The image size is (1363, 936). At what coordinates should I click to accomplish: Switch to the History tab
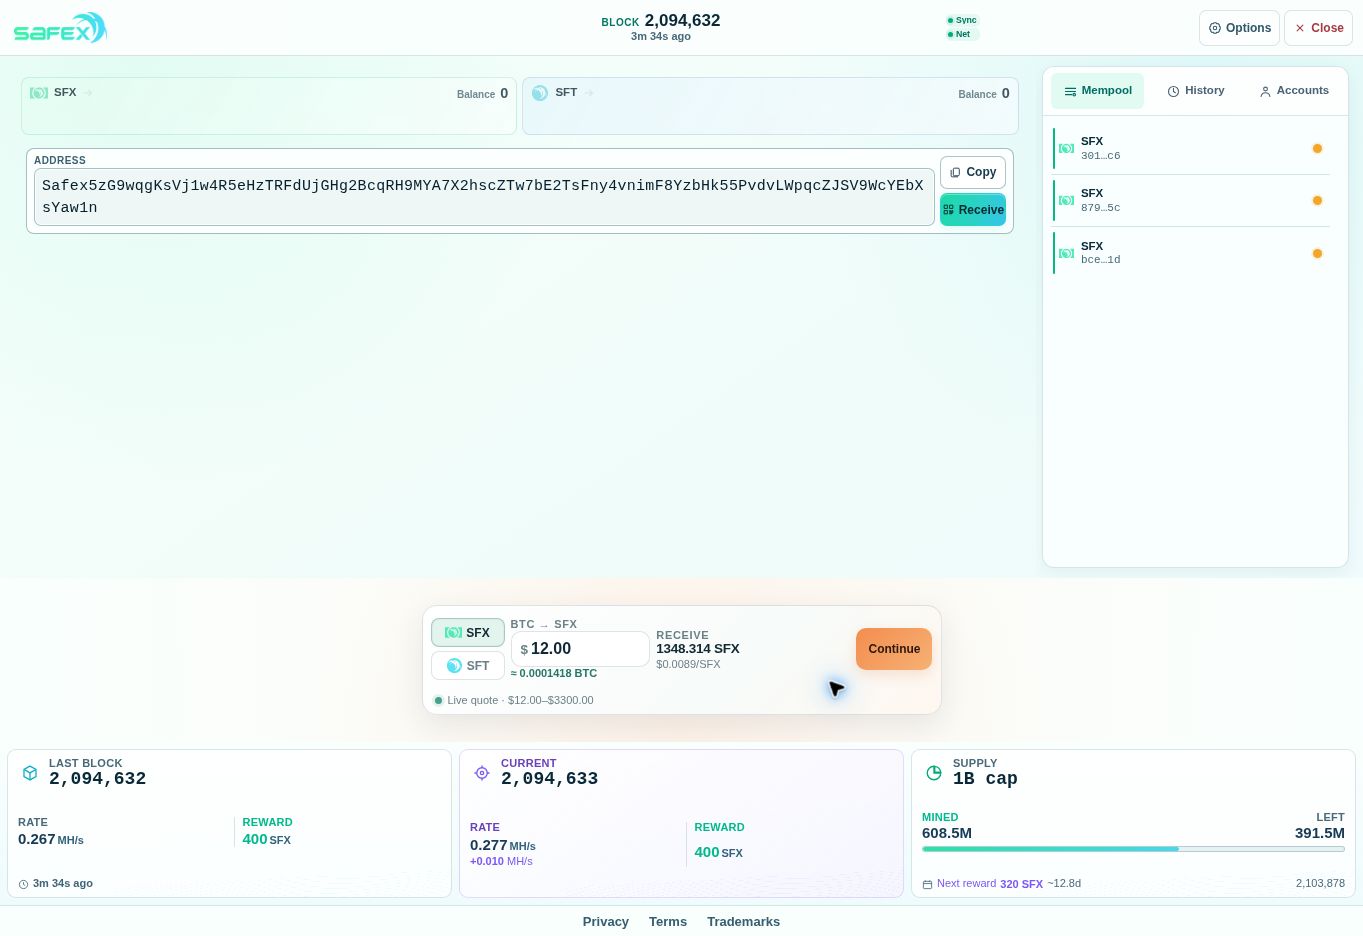1195,91
